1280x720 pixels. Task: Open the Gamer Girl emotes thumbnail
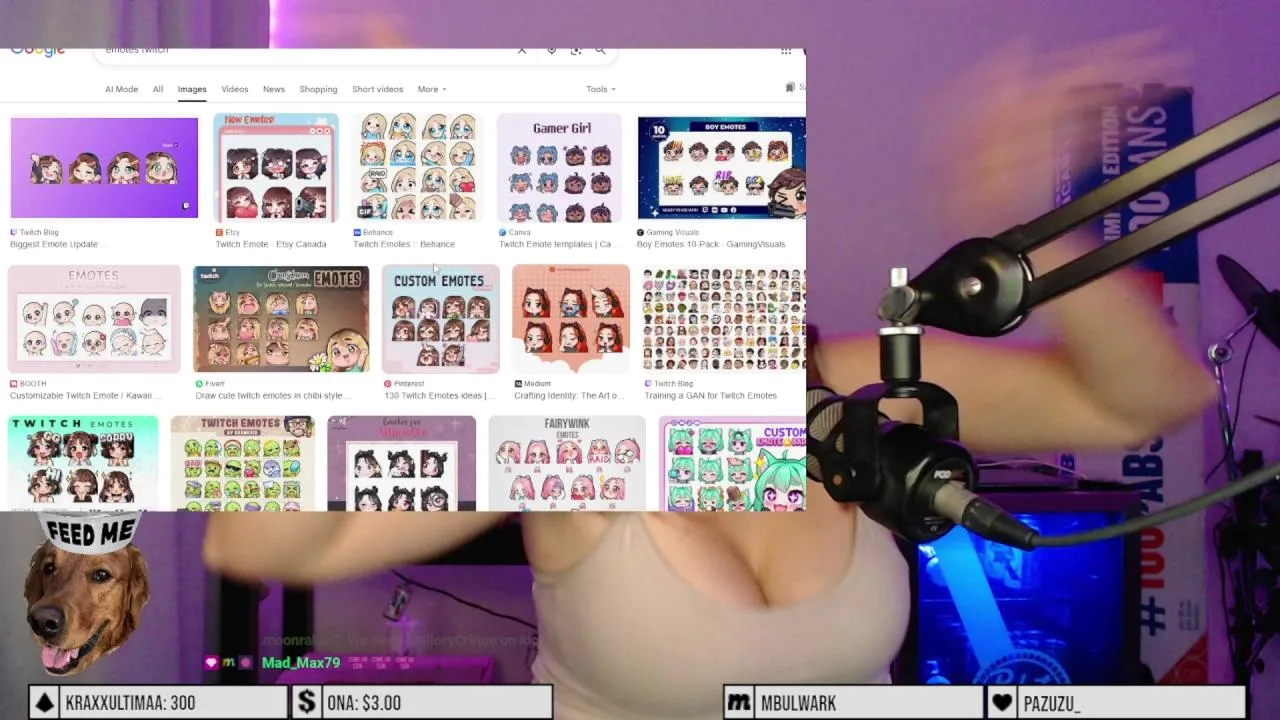[x=560, y=168]
